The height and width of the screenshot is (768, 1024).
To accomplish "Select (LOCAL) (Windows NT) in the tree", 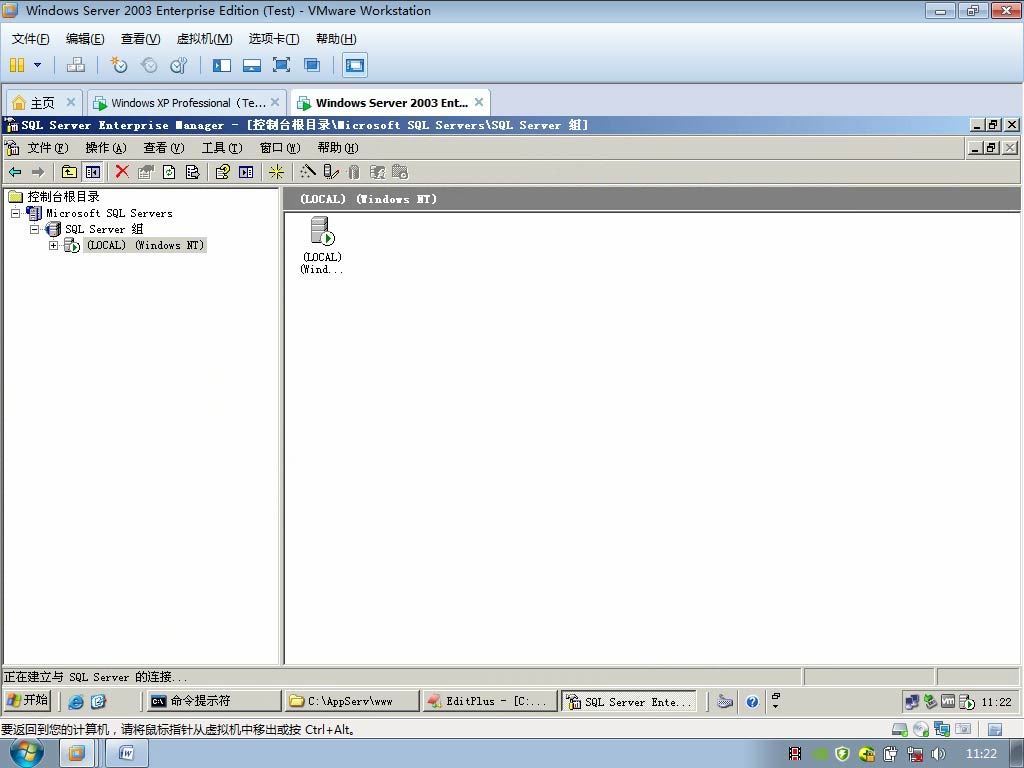I will [x=145, y=246].
